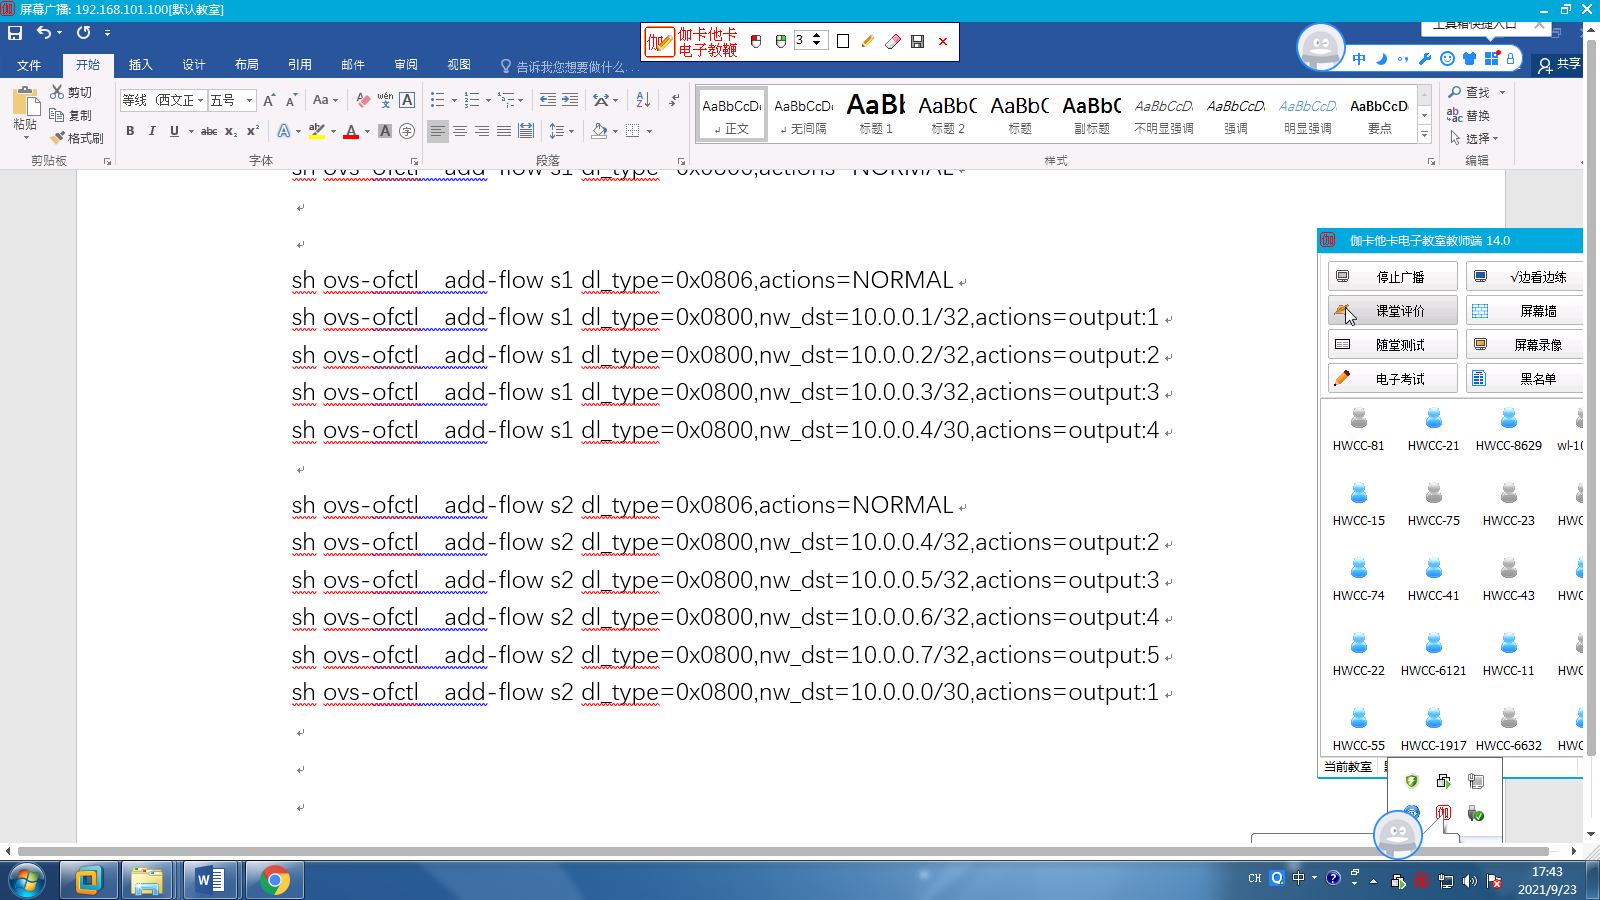Switch to the Insert (插入) tab
This screenshot has width=1600, height=900.
coord(141,65)
